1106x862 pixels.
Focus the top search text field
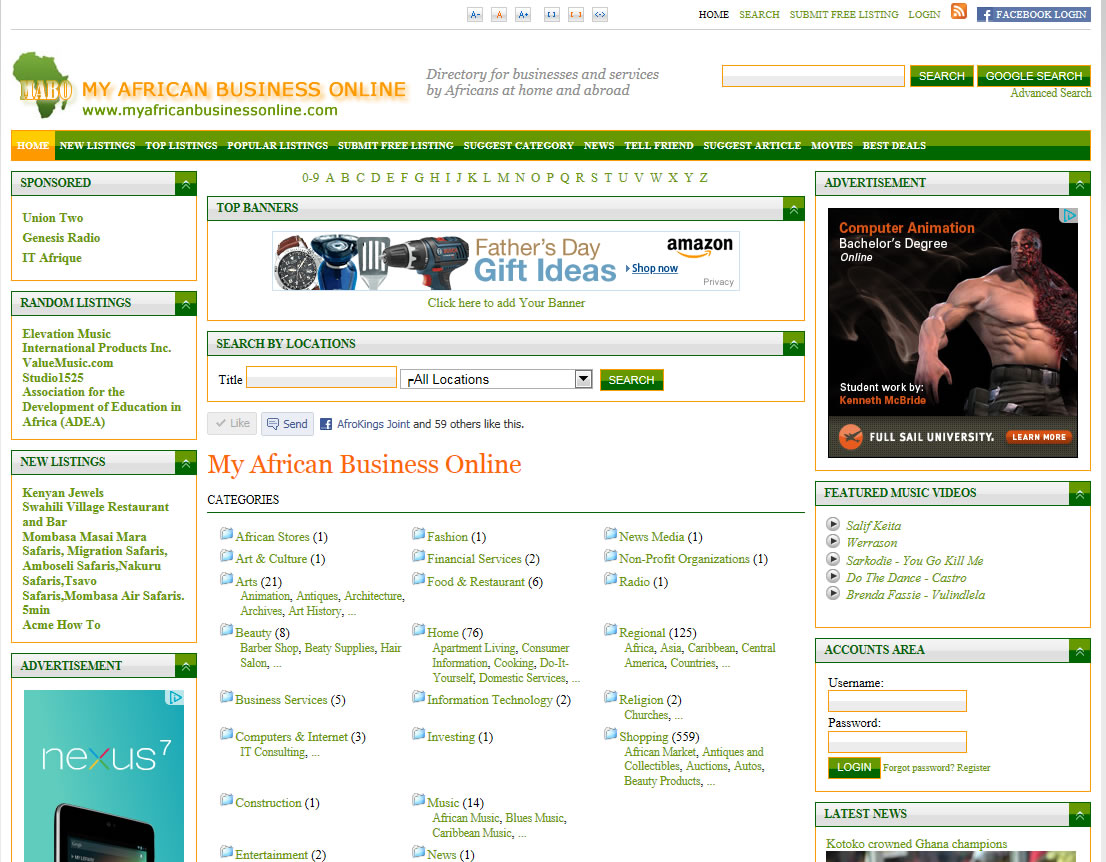(813, 75)
